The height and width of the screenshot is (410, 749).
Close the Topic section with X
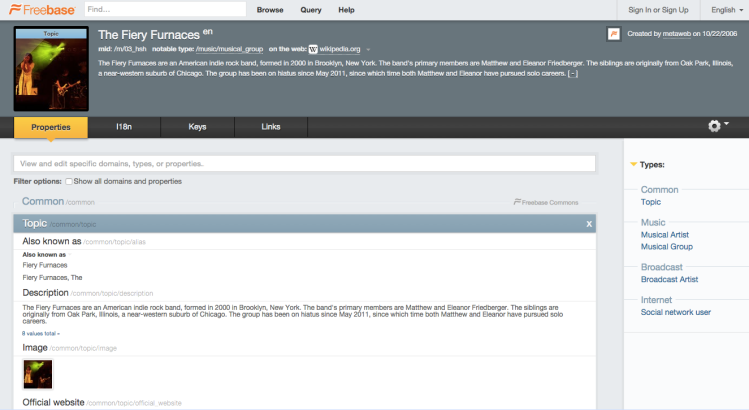(x=589, y=224)
